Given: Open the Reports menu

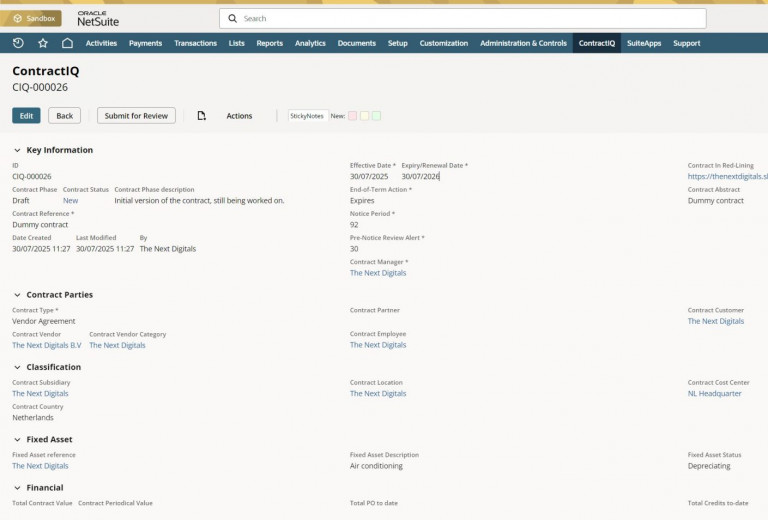Looking at the screenshot, I should click(270, 43).
